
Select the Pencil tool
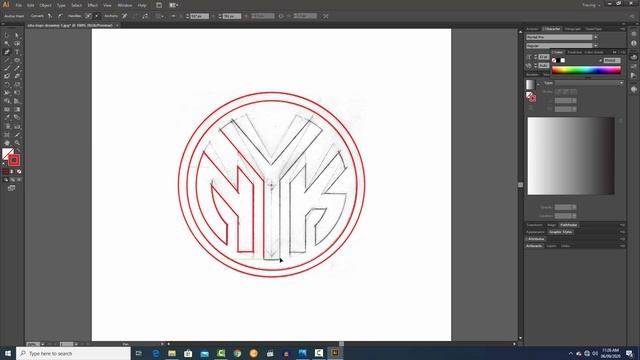pos(17,68)
